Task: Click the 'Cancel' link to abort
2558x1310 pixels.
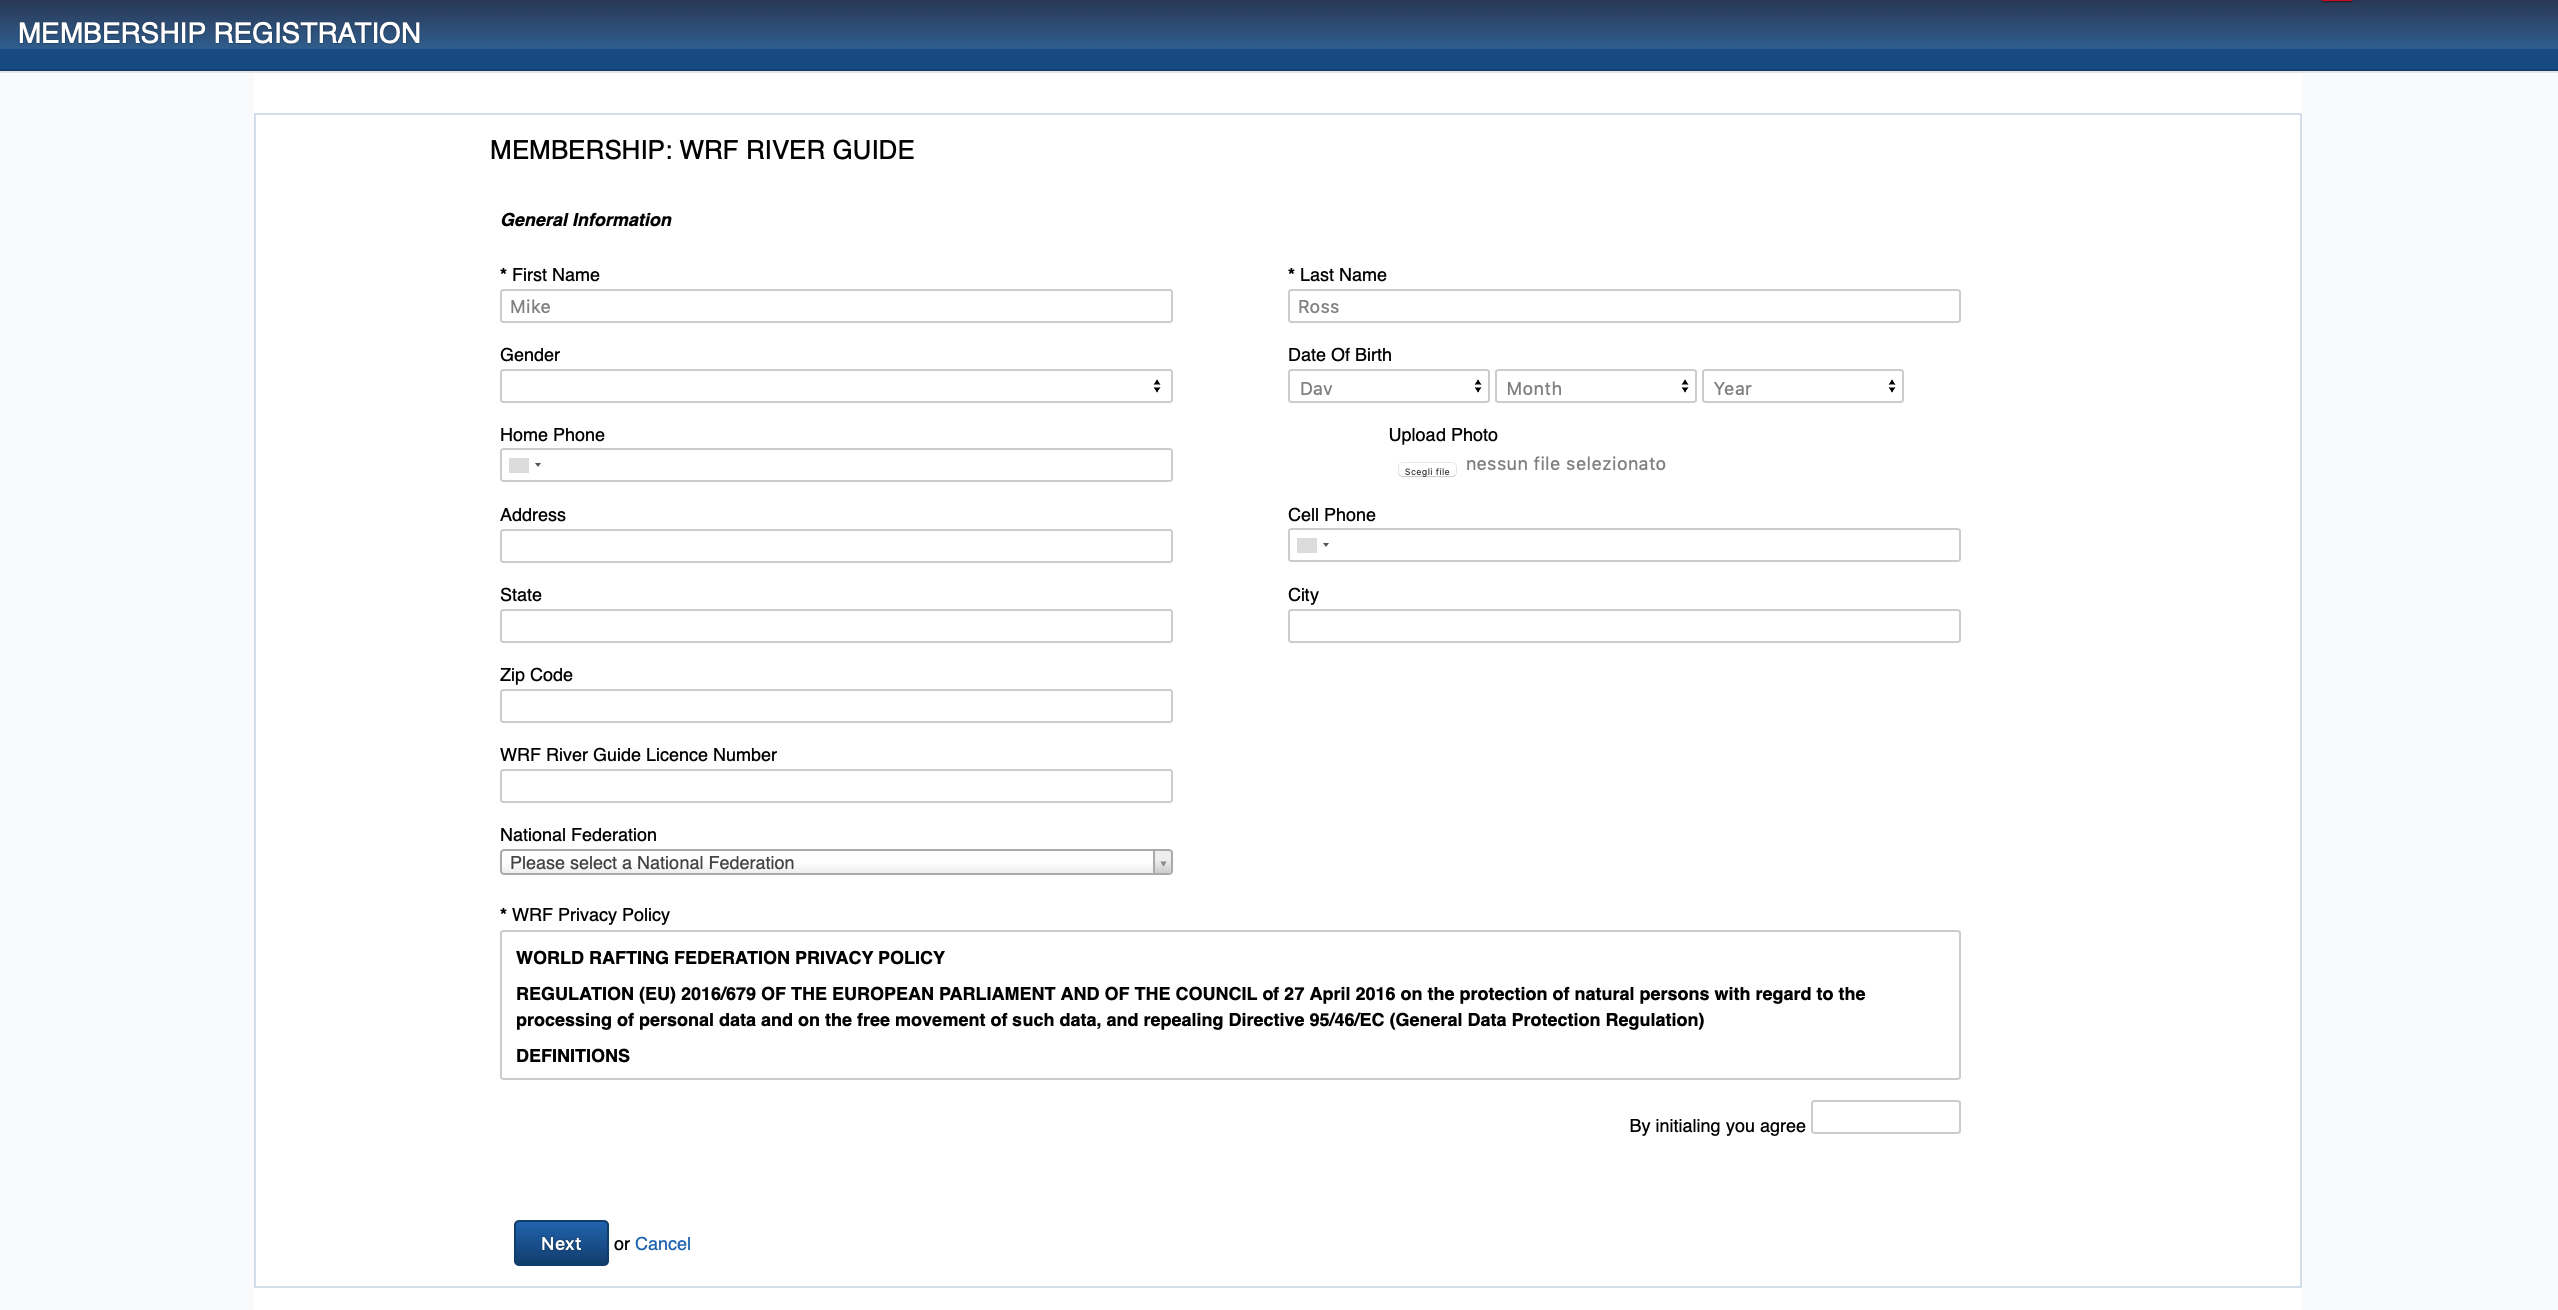Action: 662,1243
